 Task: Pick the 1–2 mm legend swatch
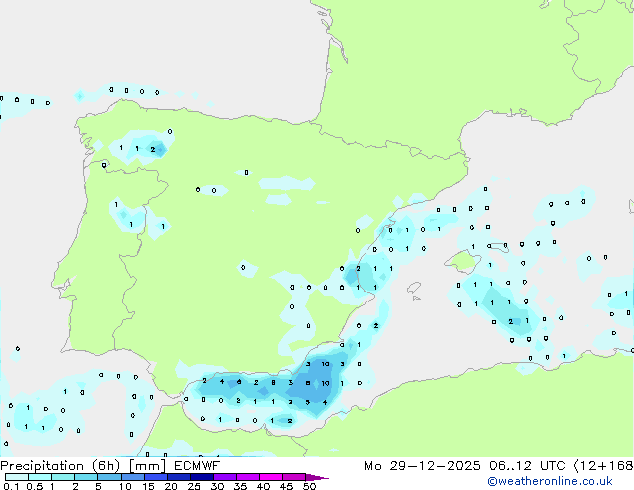click(x=63, y=477)
